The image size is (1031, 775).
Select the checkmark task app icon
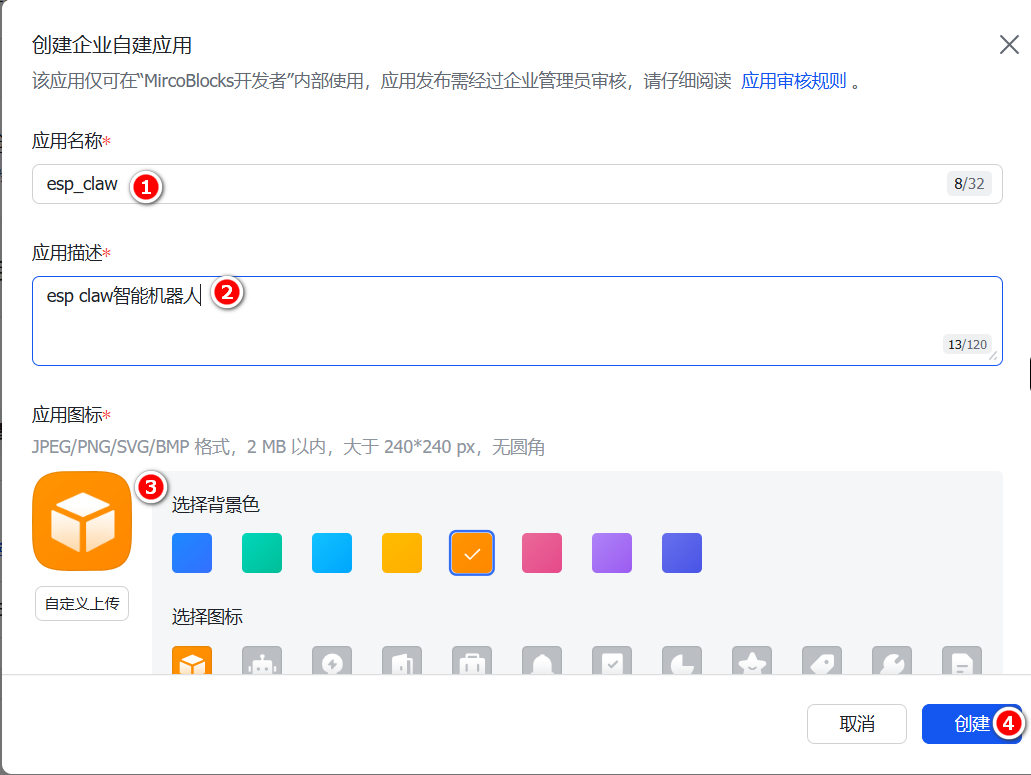(612, 660)
